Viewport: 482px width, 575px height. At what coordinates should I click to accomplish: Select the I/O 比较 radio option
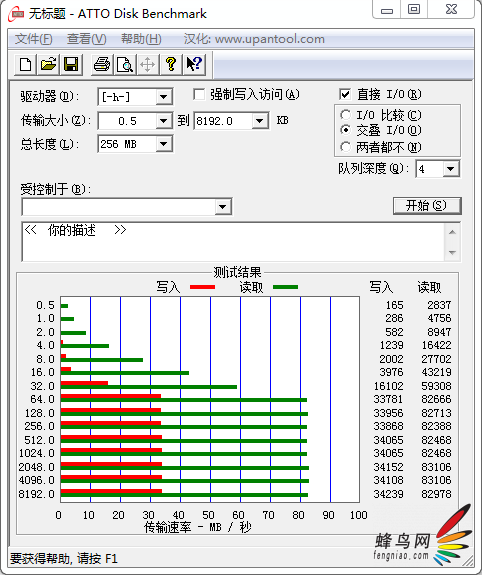click(x=345, y=115)
